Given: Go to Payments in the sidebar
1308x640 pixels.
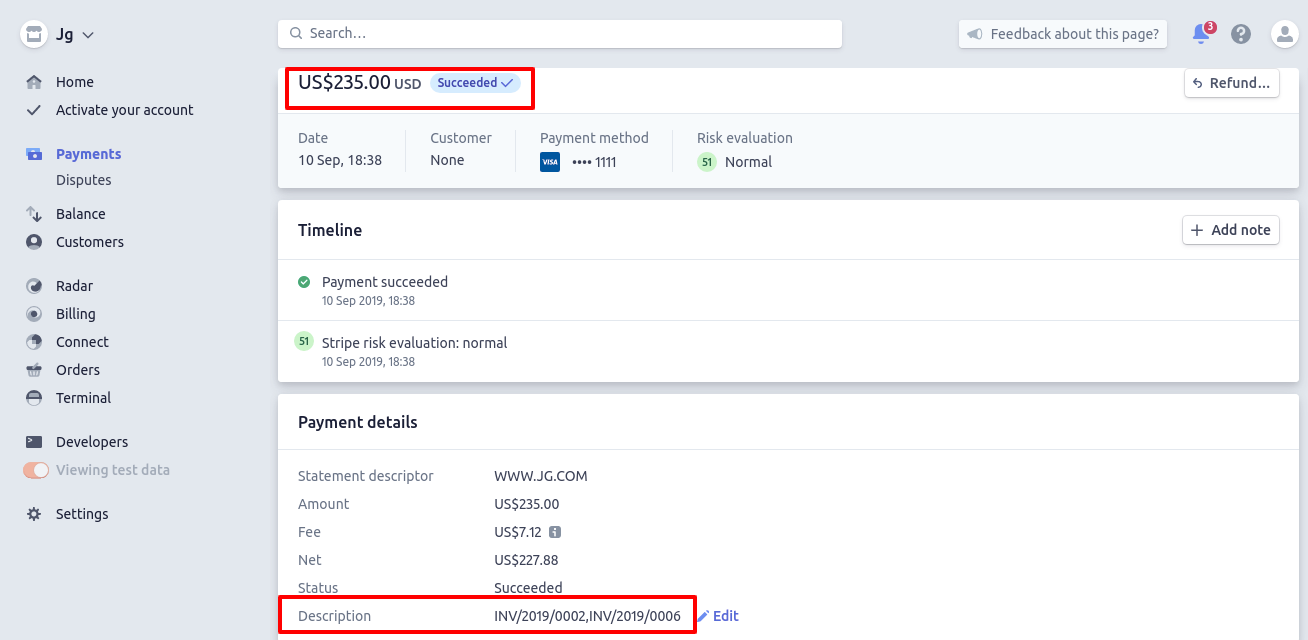Looking at the screenshot, I should (88, 154).
